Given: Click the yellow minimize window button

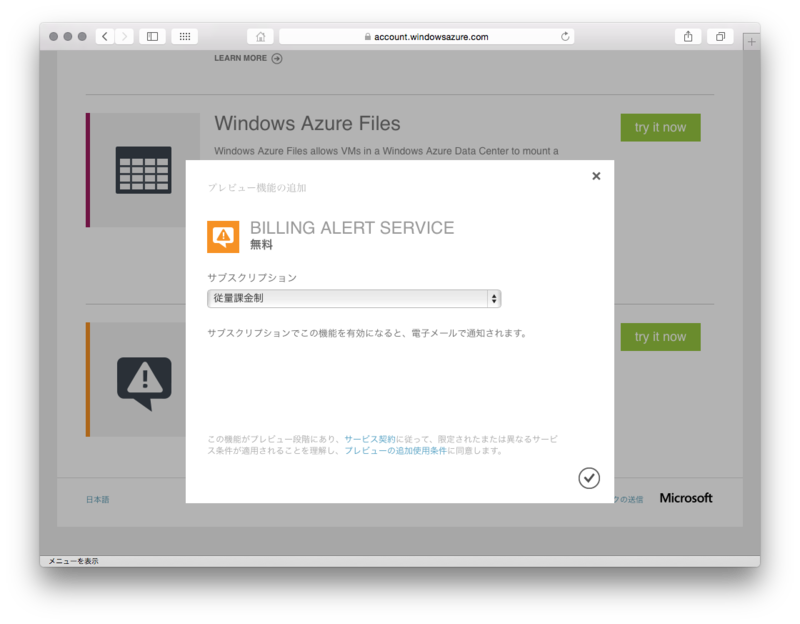Looking at the screenshot, I should [x=68, y=37].
